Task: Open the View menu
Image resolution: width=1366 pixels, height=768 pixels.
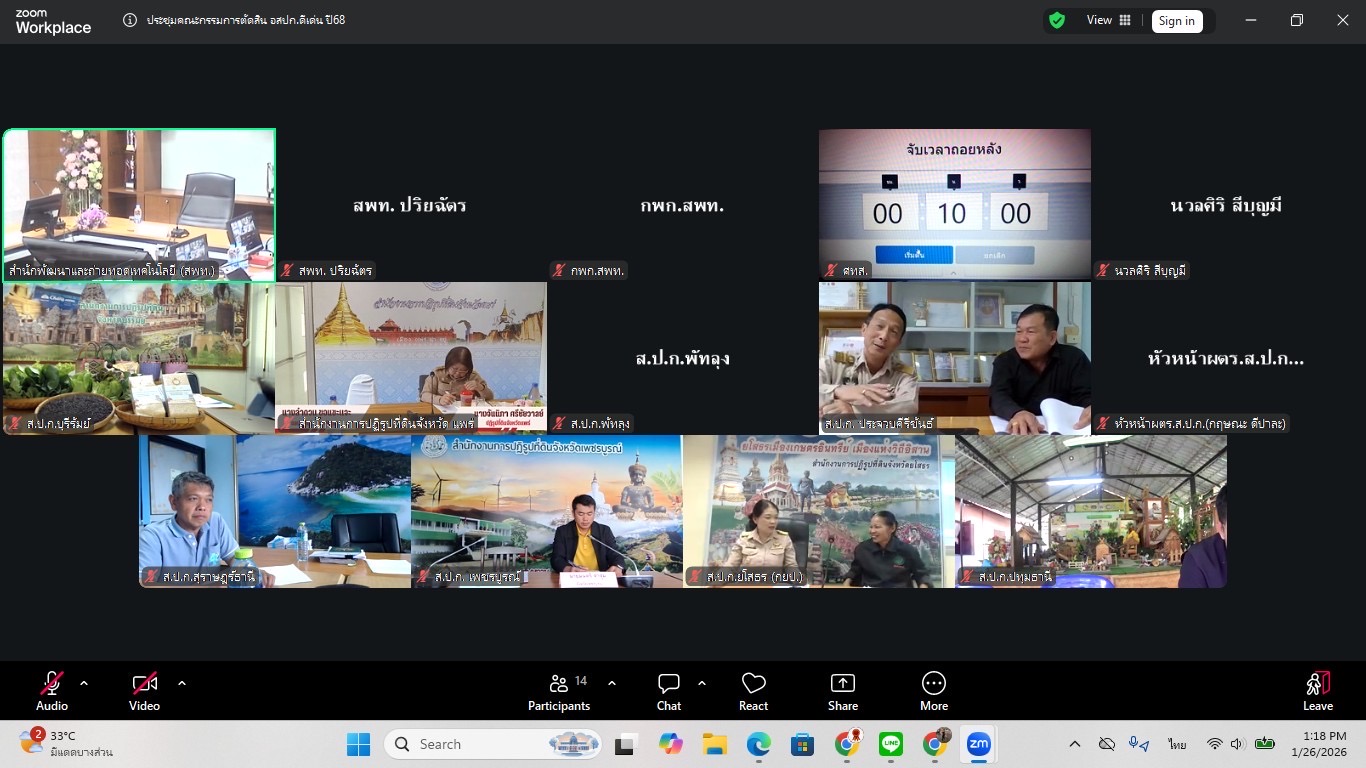Action: (1099, 20)
